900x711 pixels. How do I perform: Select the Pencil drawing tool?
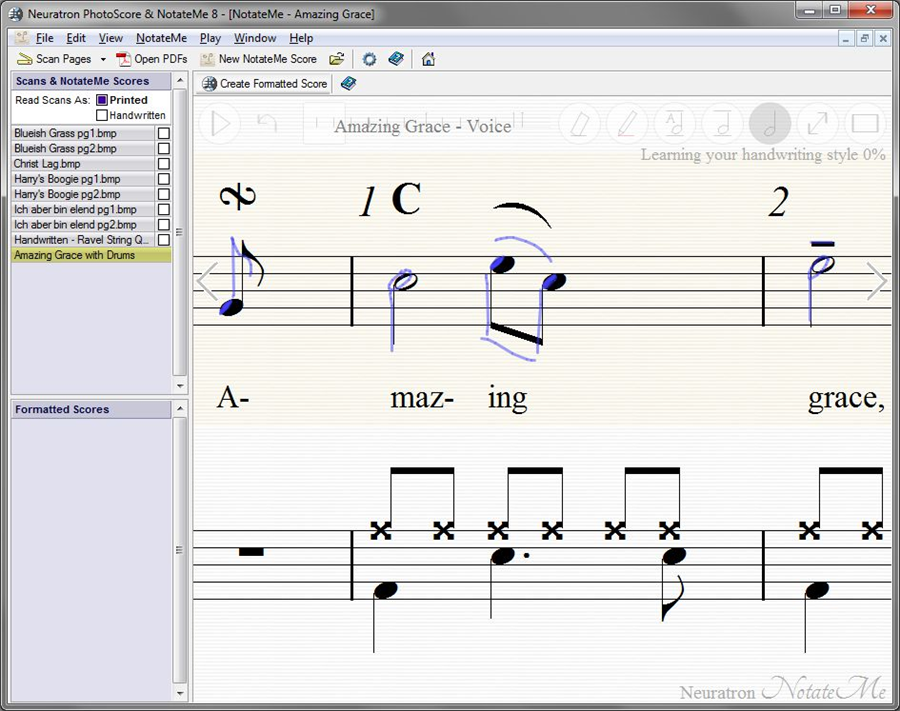(627, 124)
